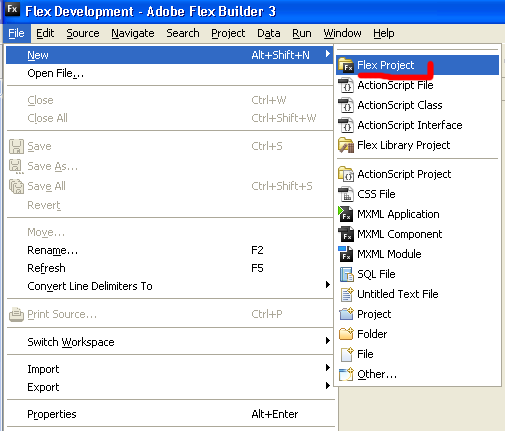Click the SQL File icon
The height and width of the screenshot is (431, 505).
pyautogui.click(x=346, y=274)
